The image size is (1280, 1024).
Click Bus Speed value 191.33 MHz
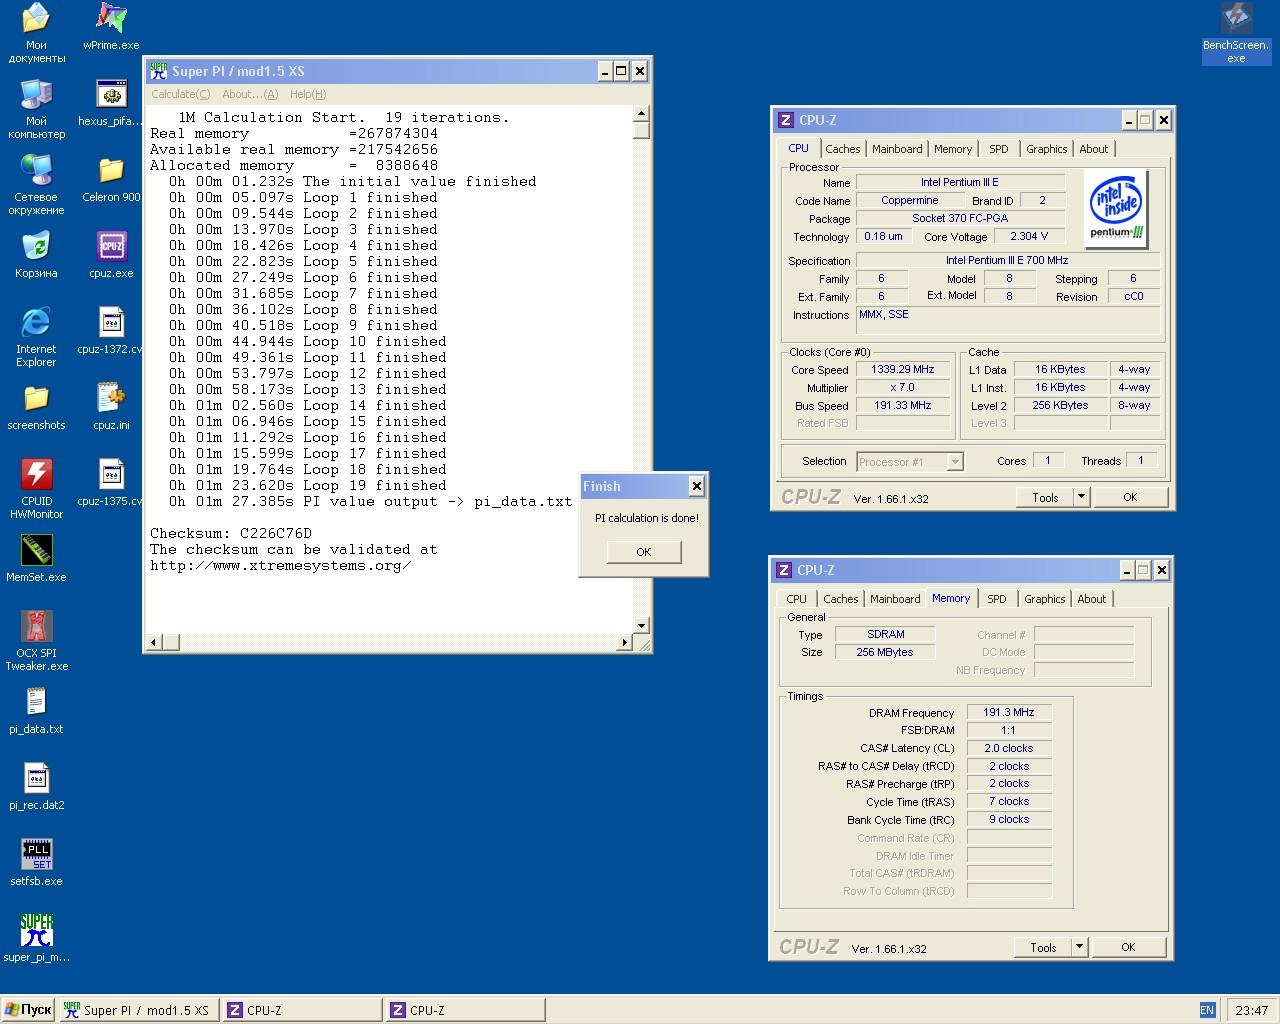(x=902, y=405)
